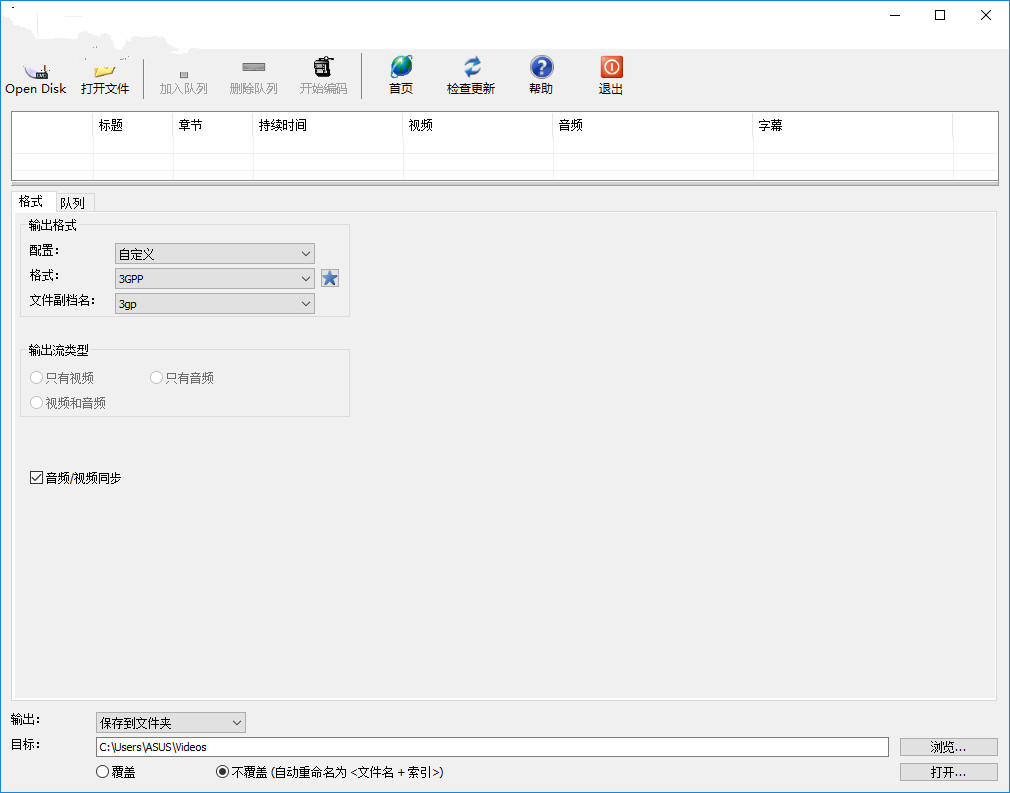Toggle the 音频/视频同步 checkbox

(37, 479)
